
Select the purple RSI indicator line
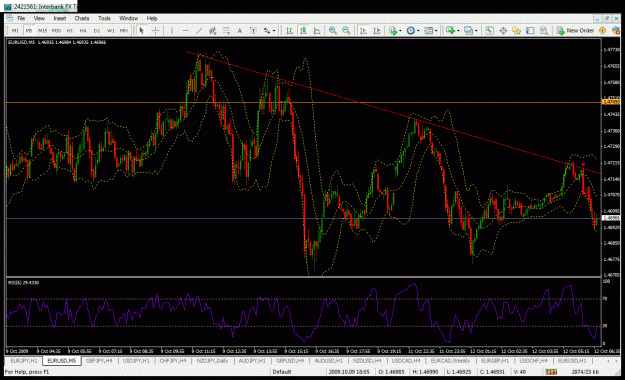coord(303,313)
